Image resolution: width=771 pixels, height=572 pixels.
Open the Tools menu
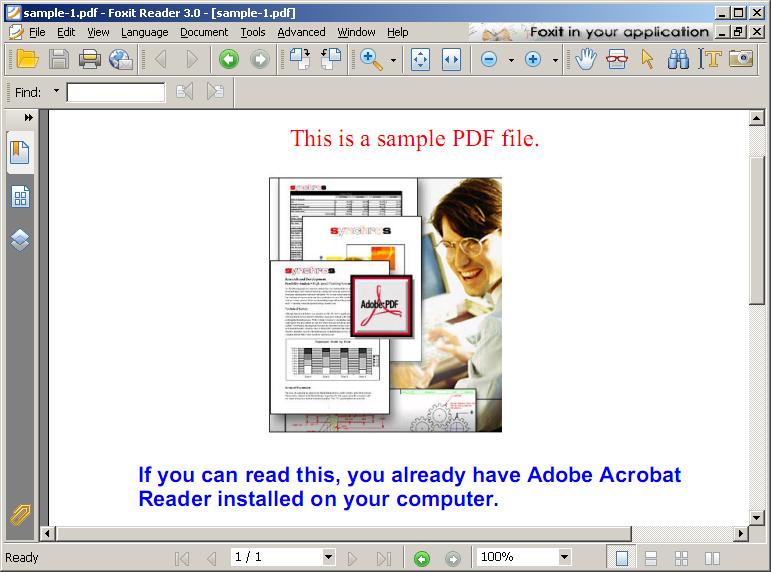point(253,32)
